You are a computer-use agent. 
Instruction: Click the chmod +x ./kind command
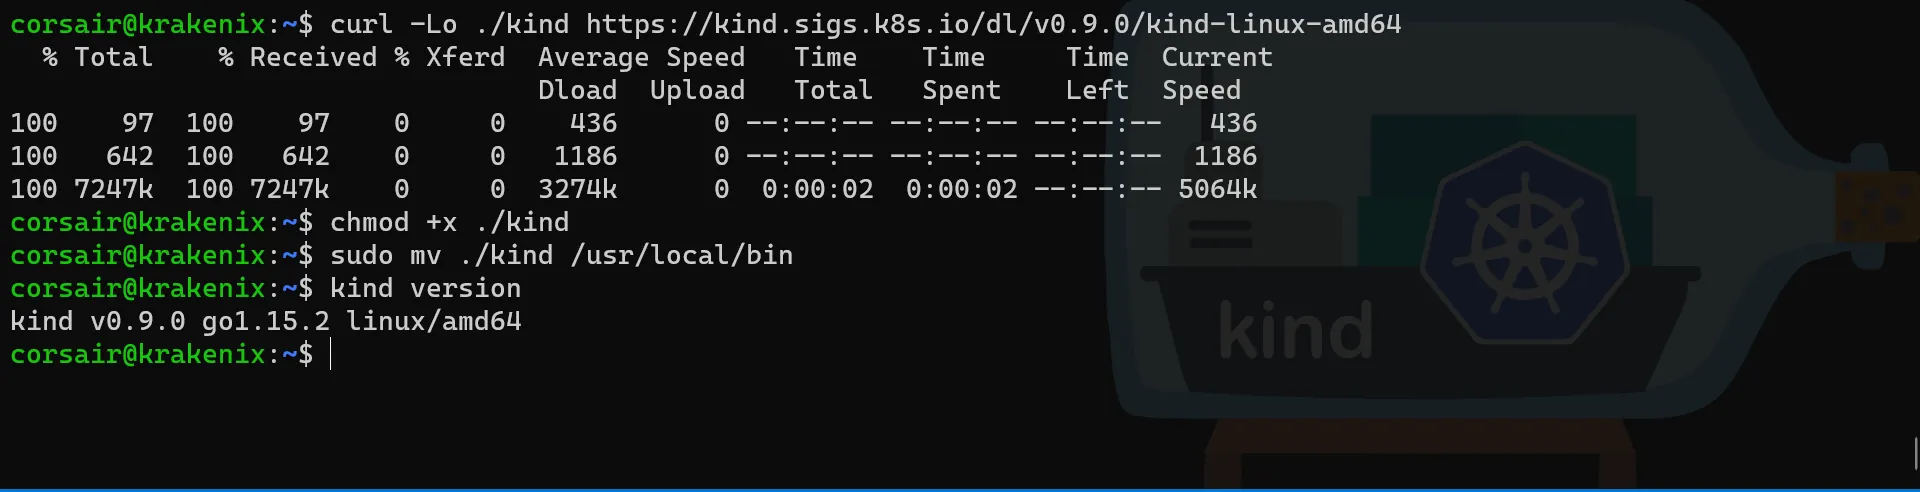pos(449,222)
